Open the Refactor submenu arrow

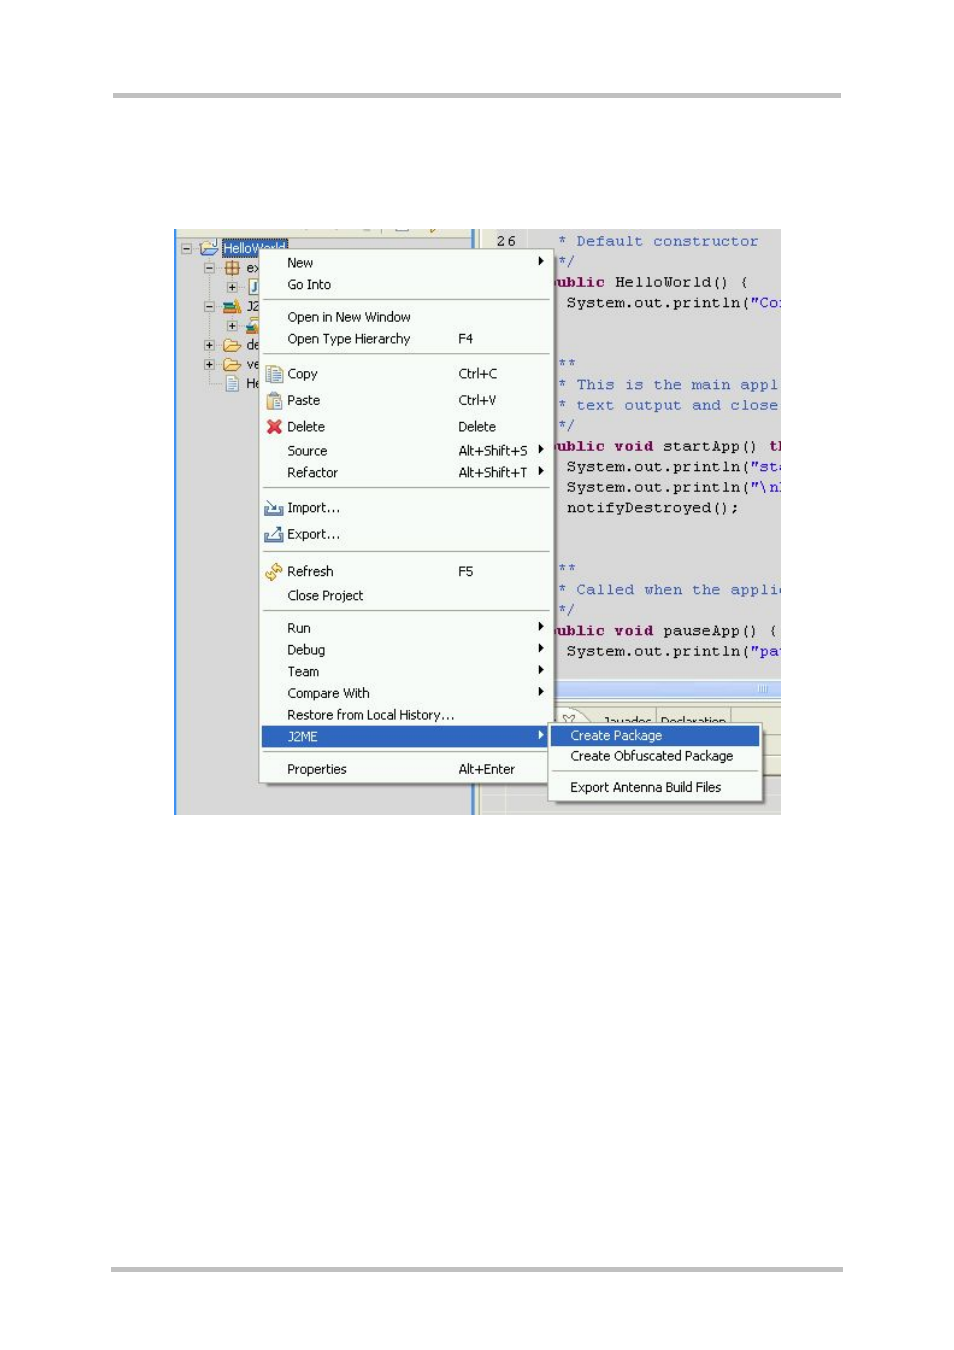click(x=541, y=471)
